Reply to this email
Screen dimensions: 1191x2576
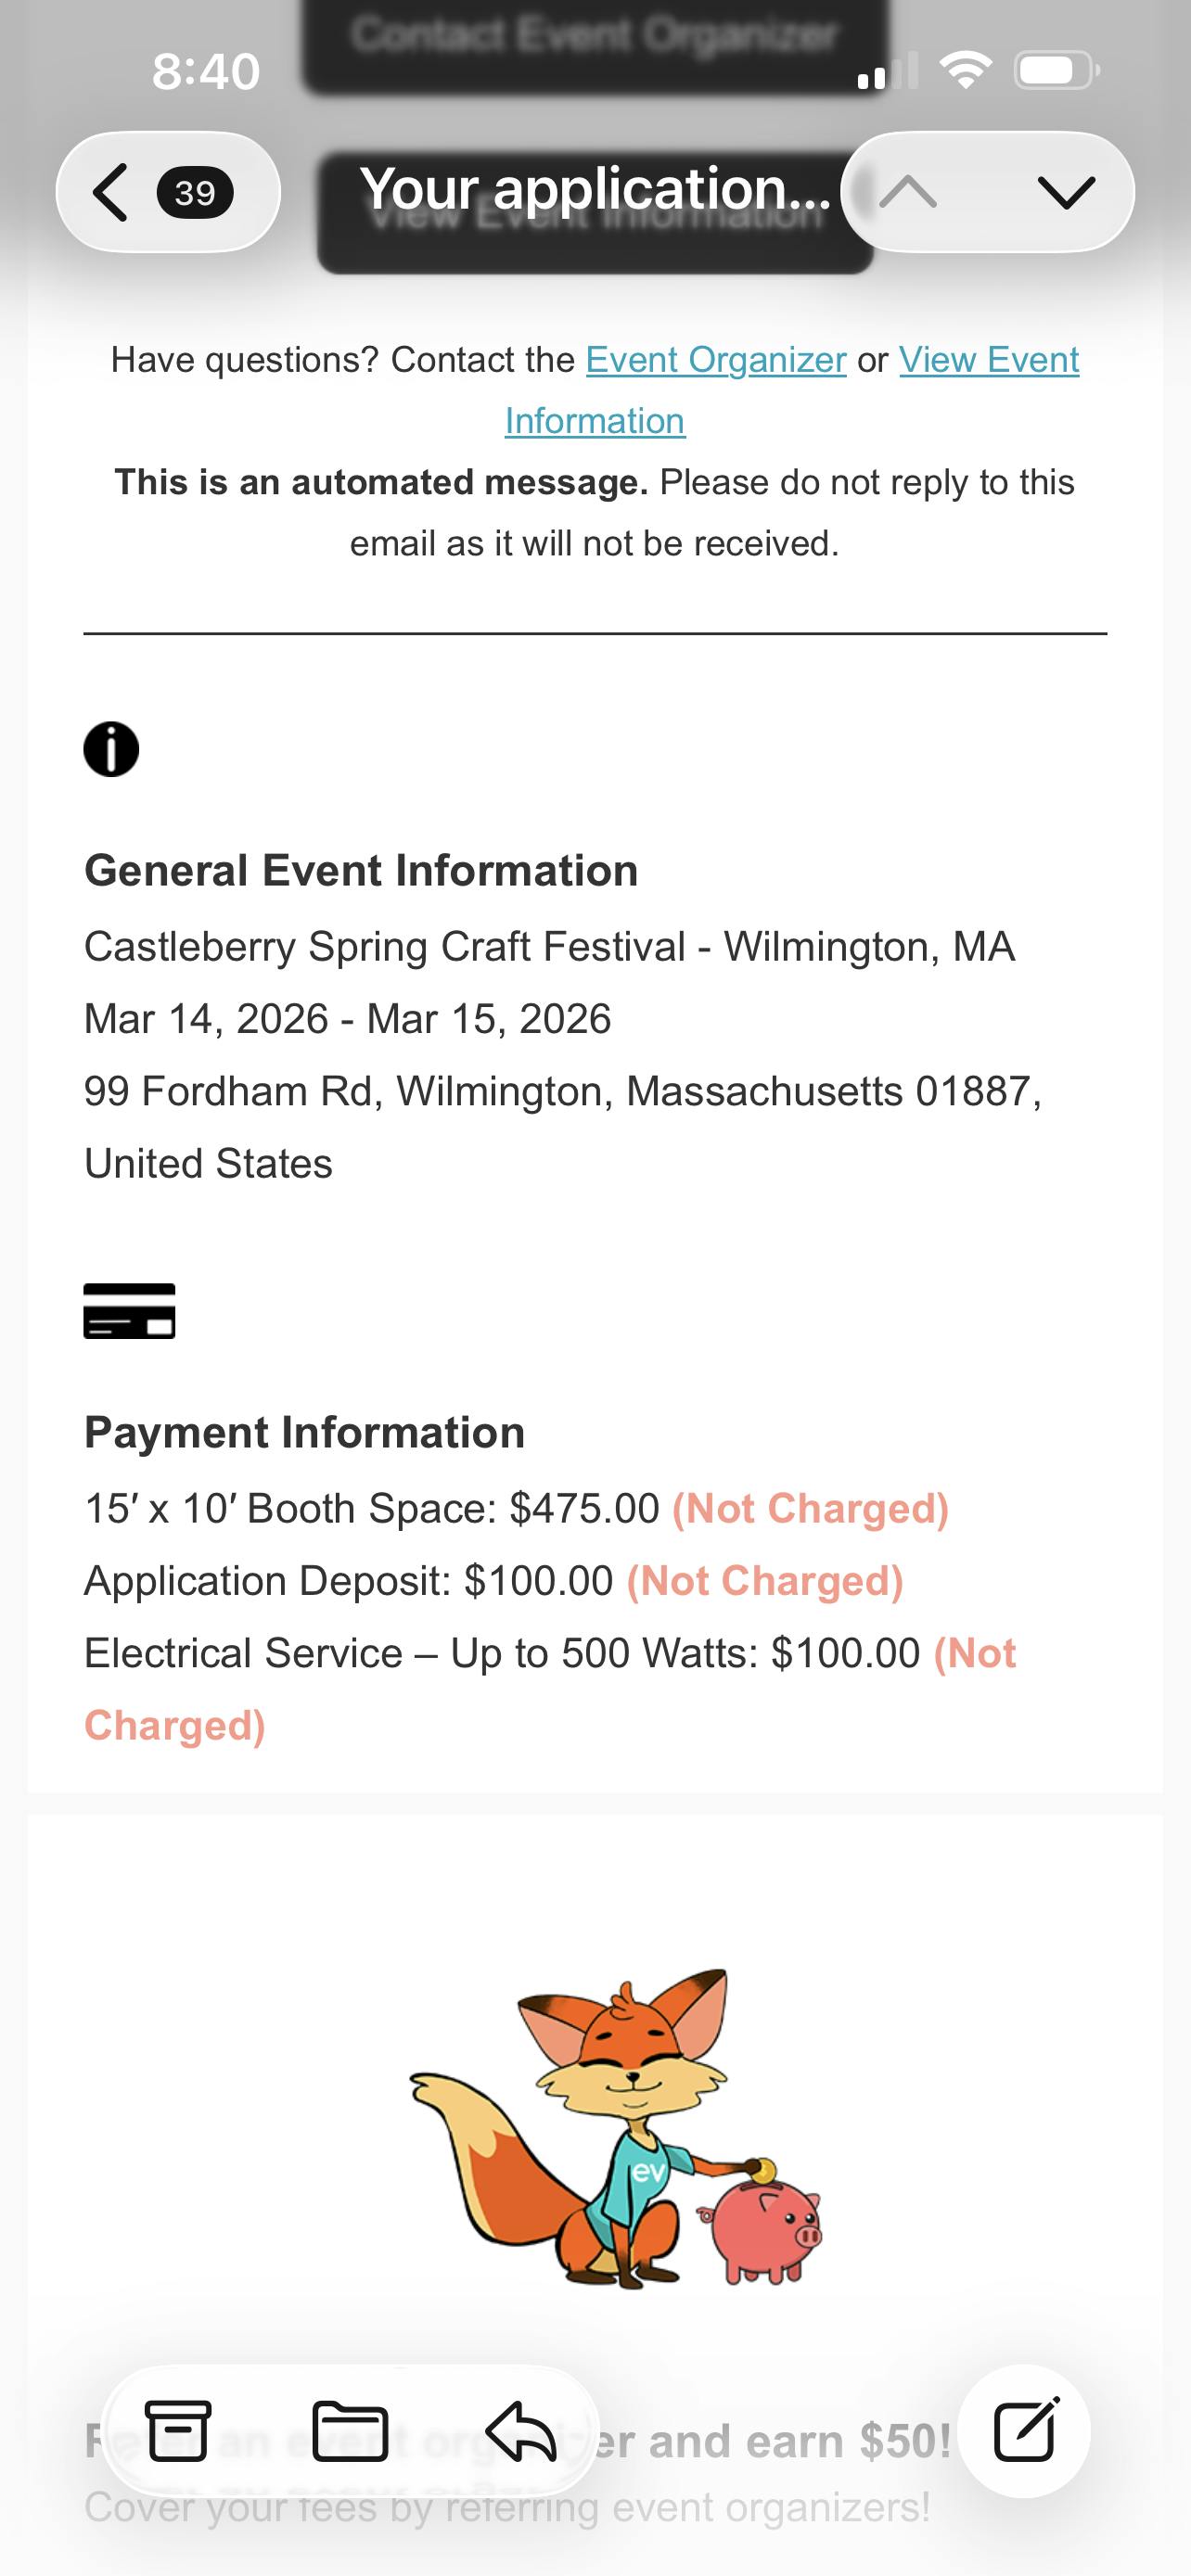click(x=521, y=2431)
